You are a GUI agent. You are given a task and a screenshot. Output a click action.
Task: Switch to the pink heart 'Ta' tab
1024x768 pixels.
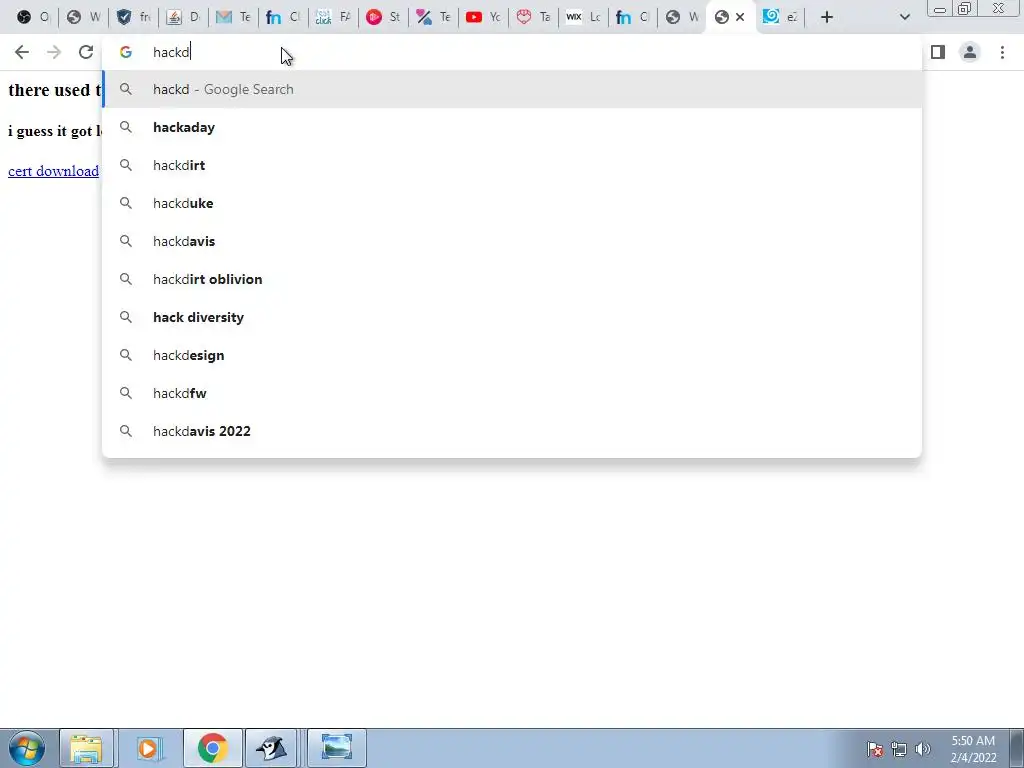click(x=534, y=18)
